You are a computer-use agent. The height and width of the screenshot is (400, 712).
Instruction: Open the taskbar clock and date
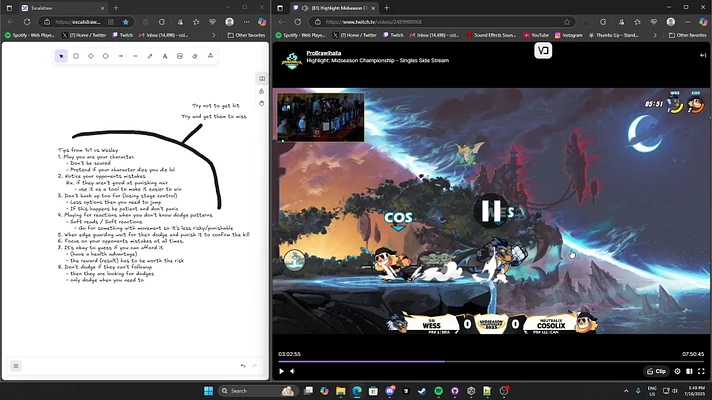coord(696,391)
